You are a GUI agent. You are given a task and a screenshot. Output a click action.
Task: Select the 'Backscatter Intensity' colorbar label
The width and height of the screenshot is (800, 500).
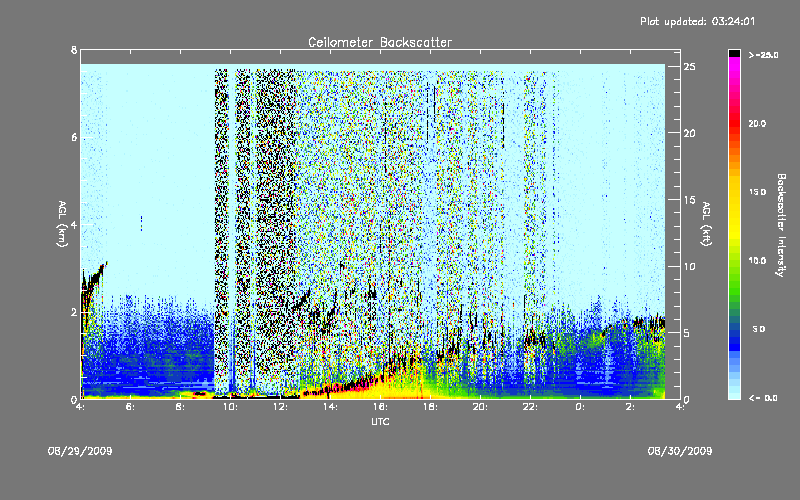[x=781, y=225]
